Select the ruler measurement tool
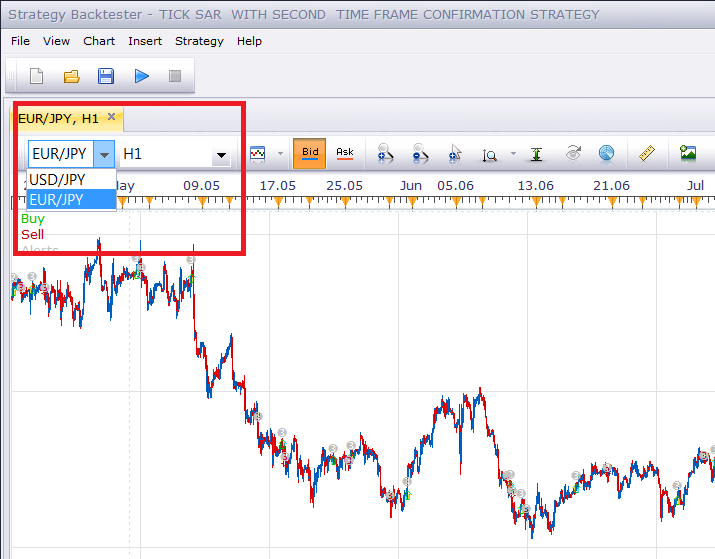 (647, 154)
